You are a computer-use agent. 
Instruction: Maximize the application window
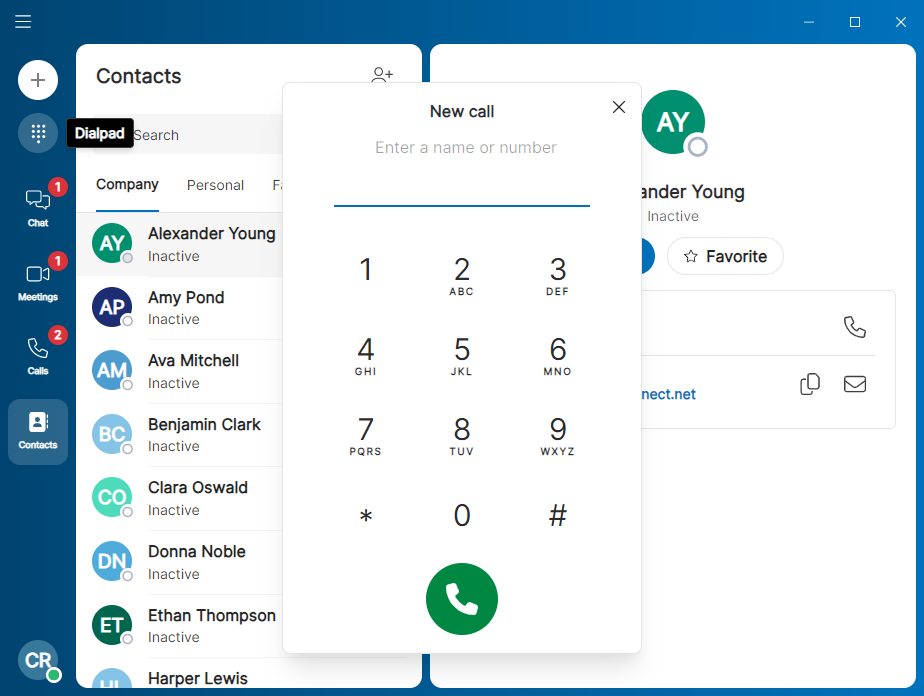click(855, 22)
